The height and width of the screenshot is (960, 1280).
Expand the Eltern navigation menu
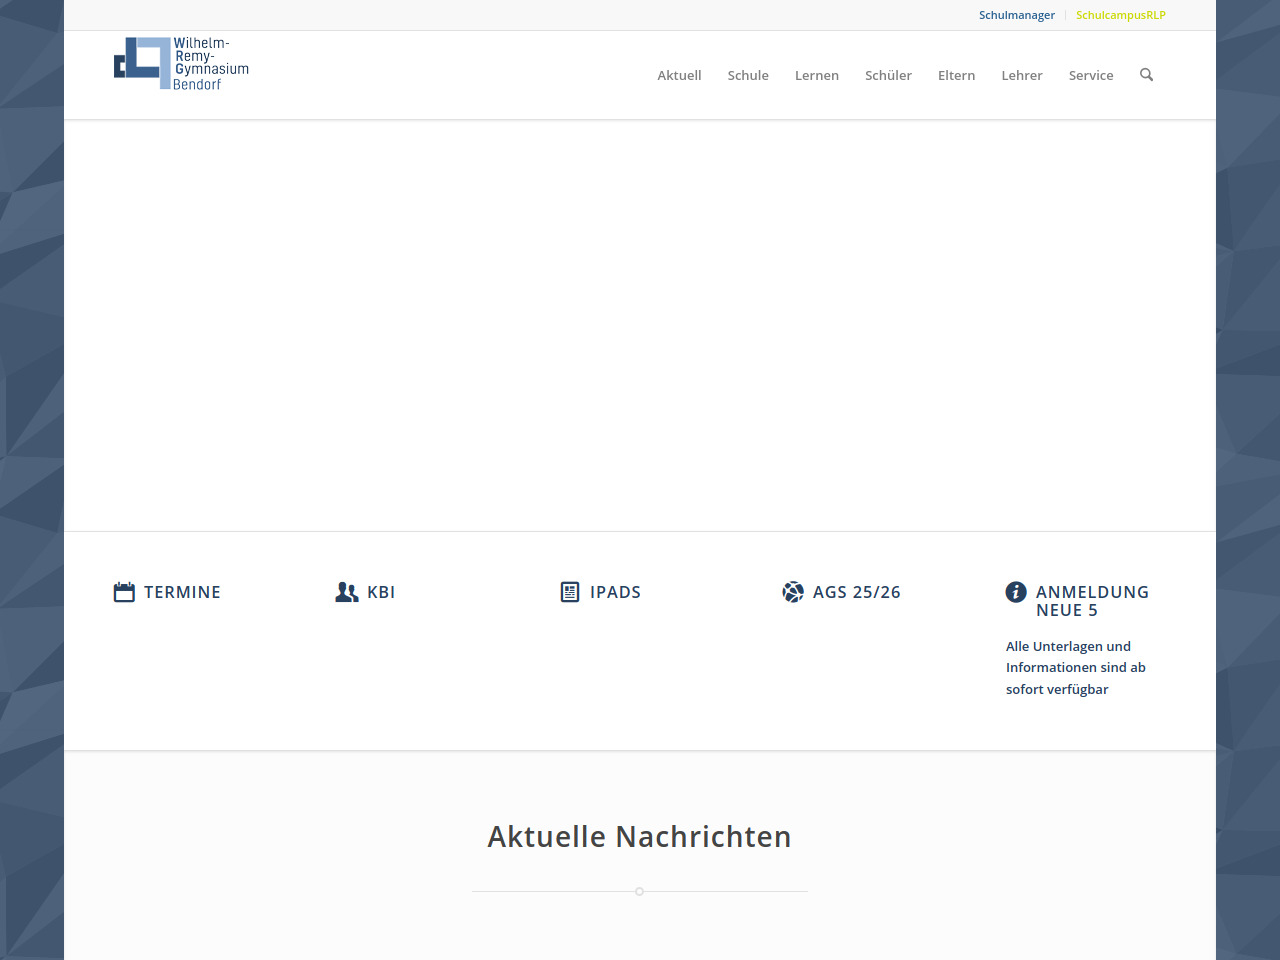tap(956, 76)
